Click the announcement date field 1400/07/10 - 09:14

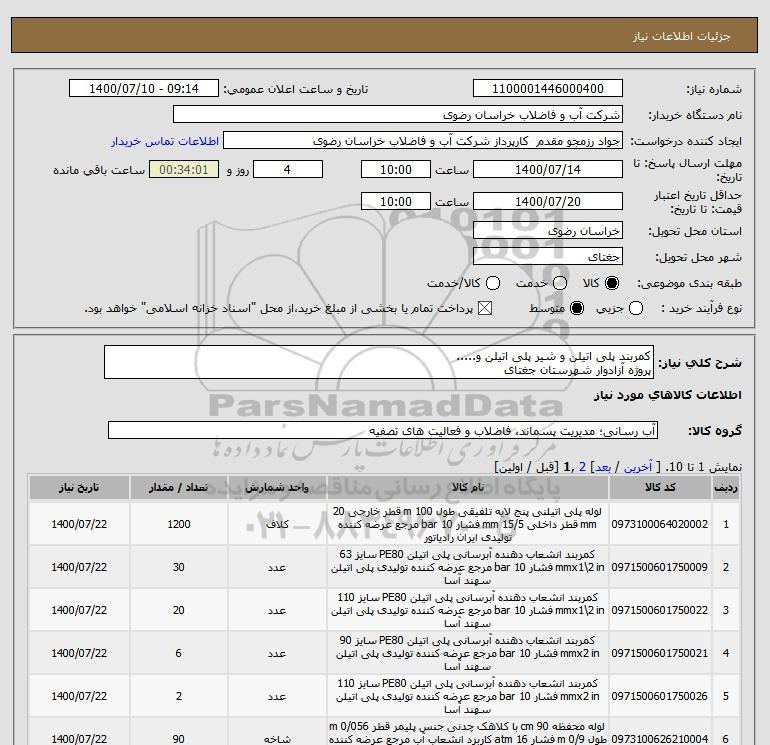click(143, 88)
